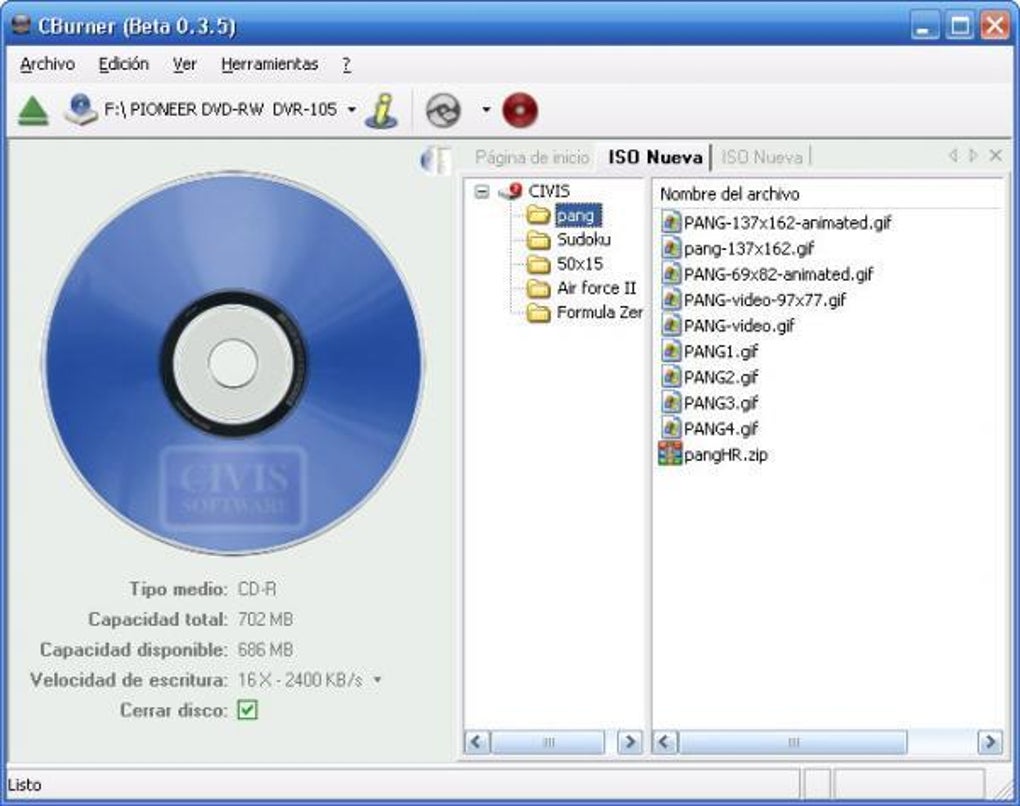Click file list horizontal scrollbar thumb
The image size is (1020, 806).
tap(793, 742)
